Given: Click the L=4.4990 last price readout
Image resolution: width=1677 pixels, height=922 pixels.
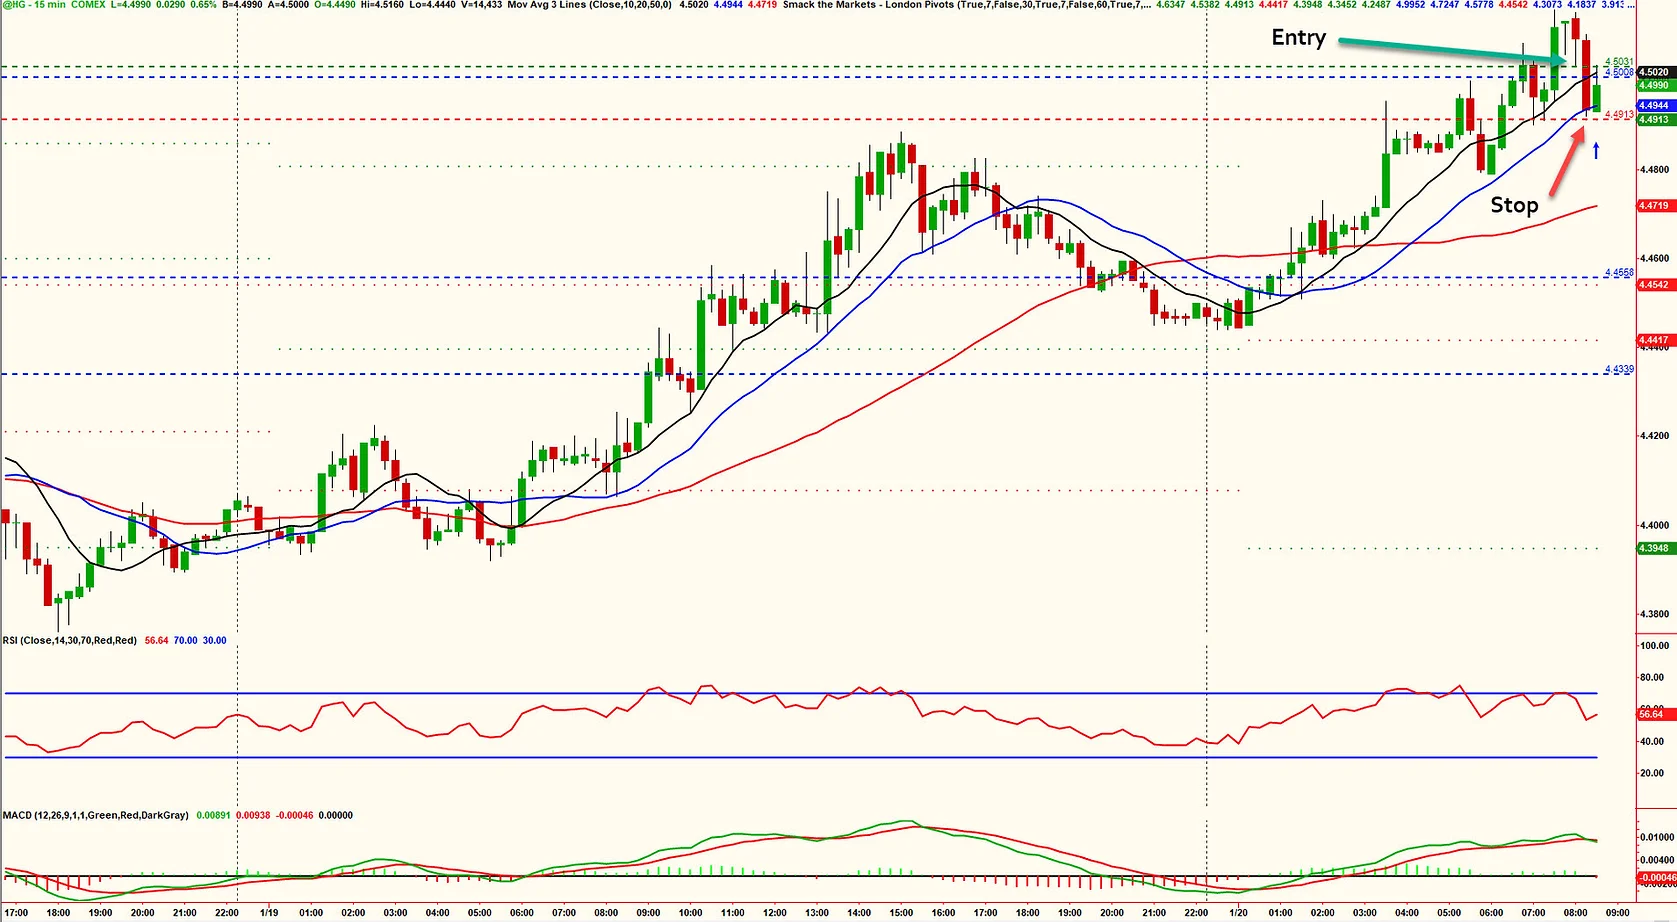Looking at the screenshot, I should tap(132, 5).
